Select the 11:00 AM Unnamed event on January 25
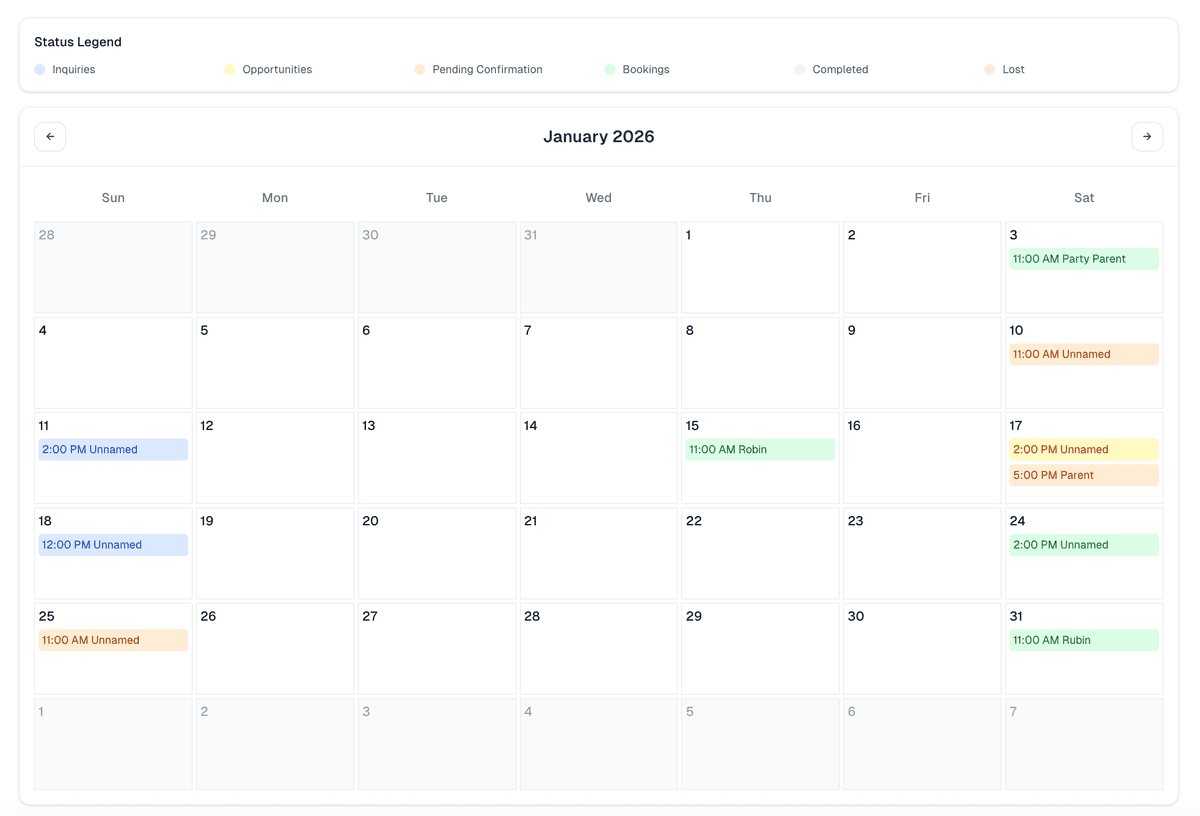The width and height of the screenshot is (1200, 816). (112, 639)
